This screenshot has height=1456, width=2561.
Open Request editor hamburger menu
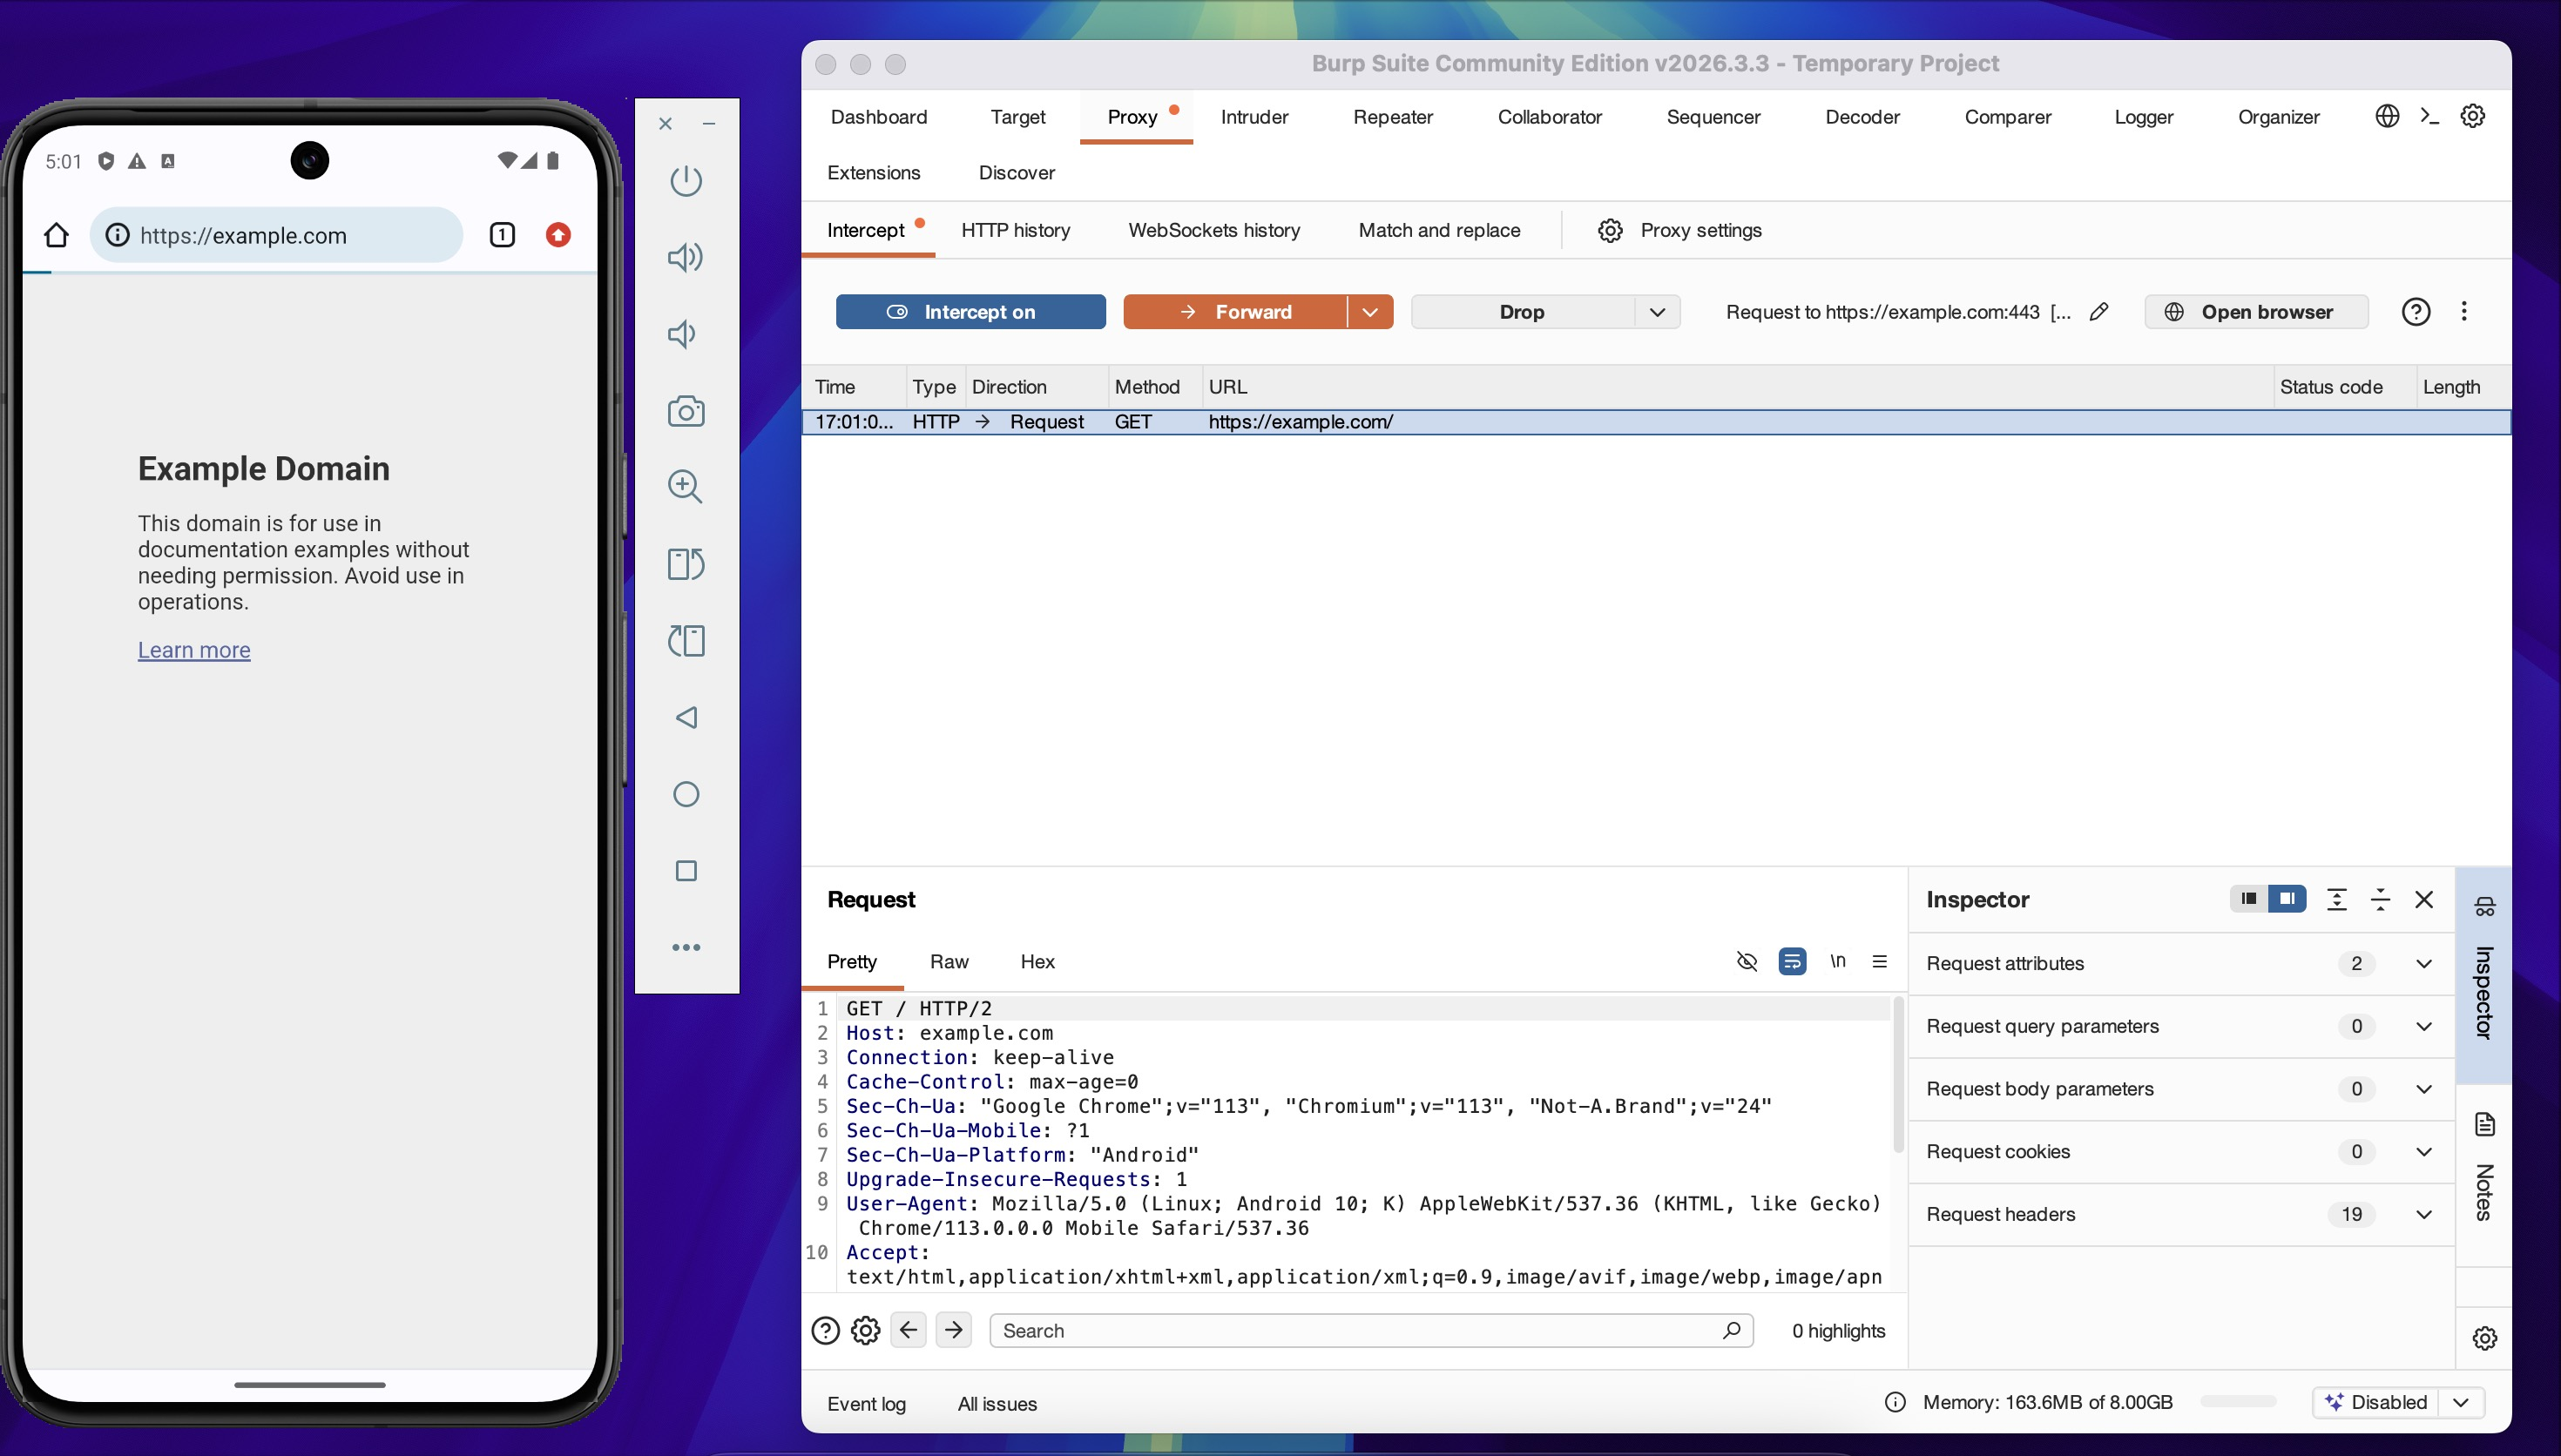1880,961
